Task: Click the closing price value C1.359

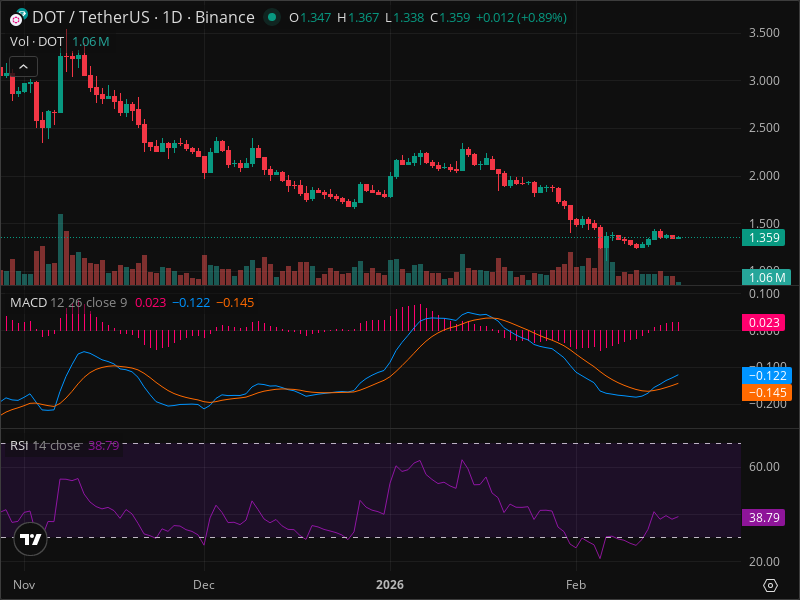Action: (450, 18)
